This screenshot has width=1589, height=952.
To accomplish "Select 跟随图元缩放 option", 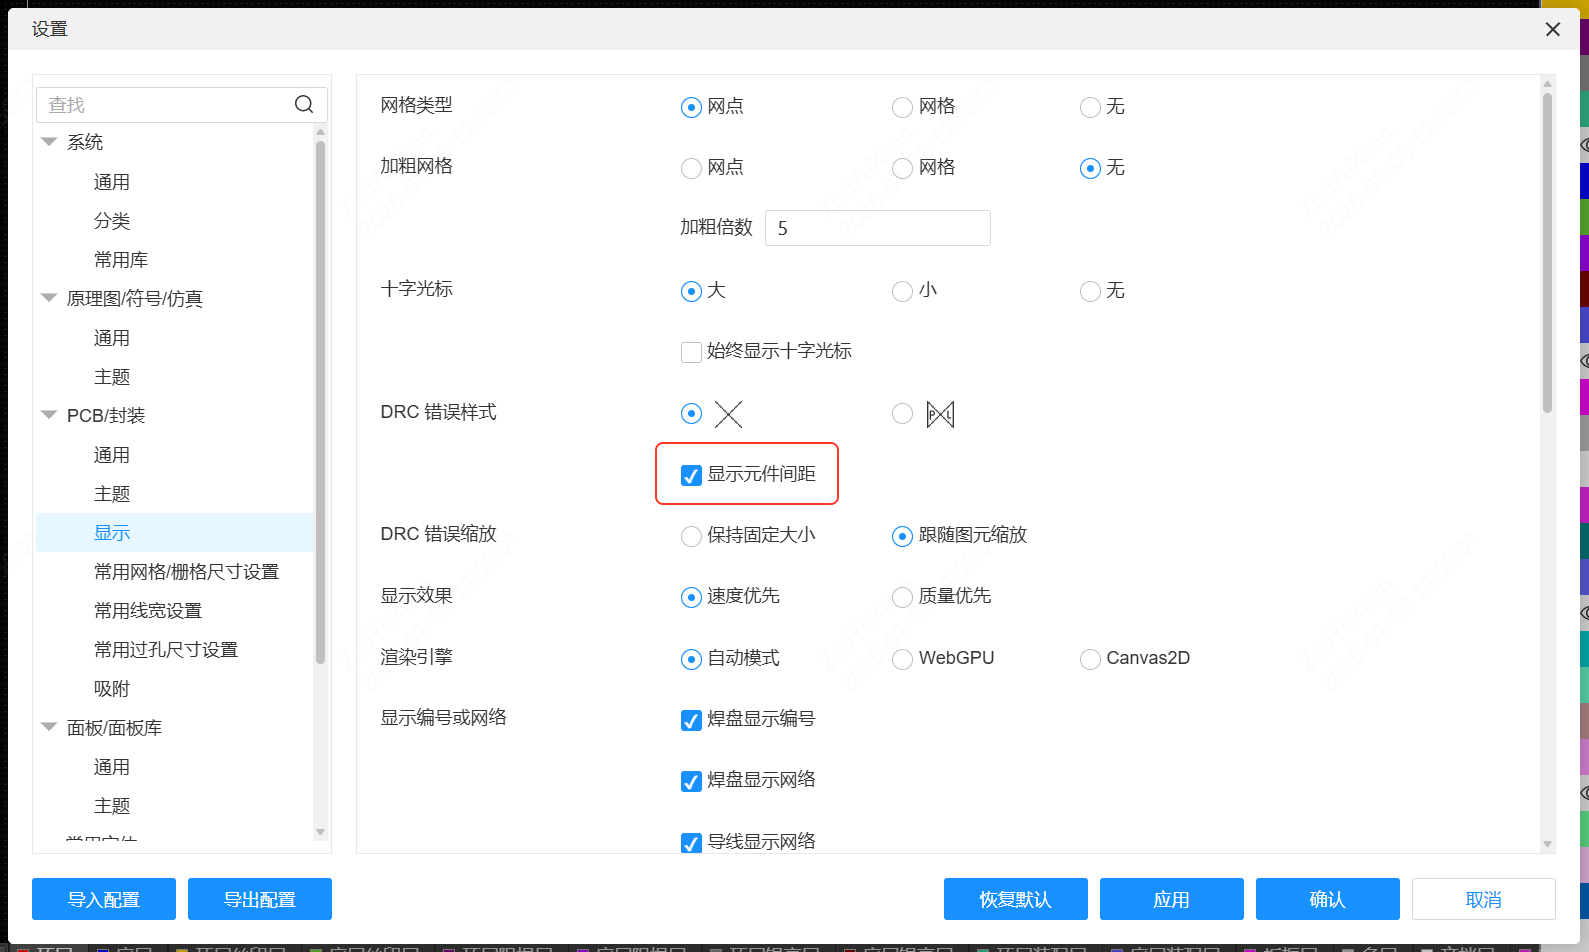I will click(902, 536).
